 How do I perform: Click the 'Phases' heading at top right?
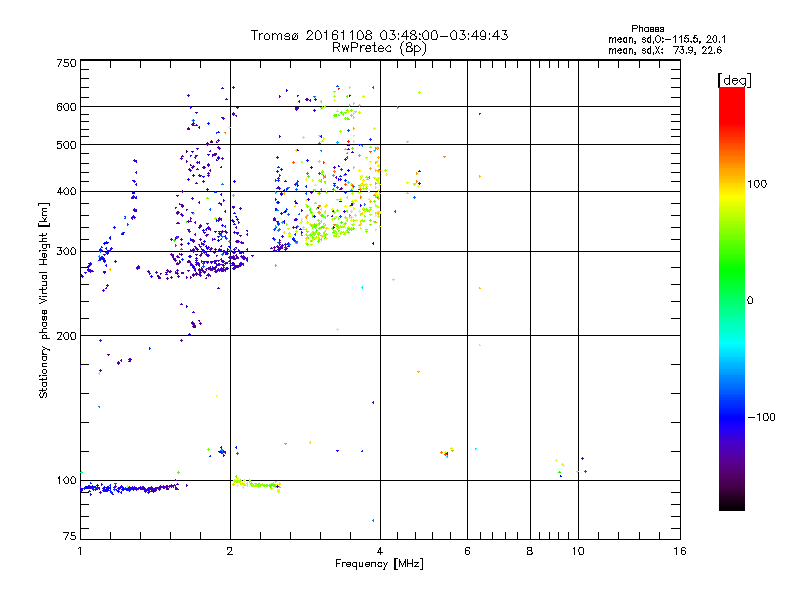pyautogui.click(x=647, y=29)
